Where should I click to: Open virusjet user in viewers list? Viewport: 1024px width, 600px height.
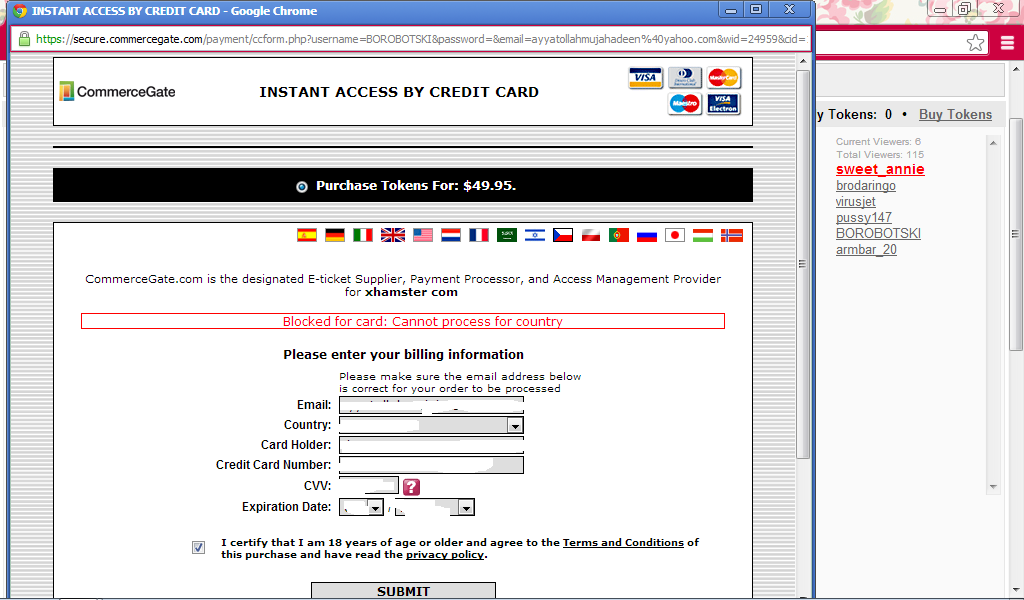coord(856,202)
